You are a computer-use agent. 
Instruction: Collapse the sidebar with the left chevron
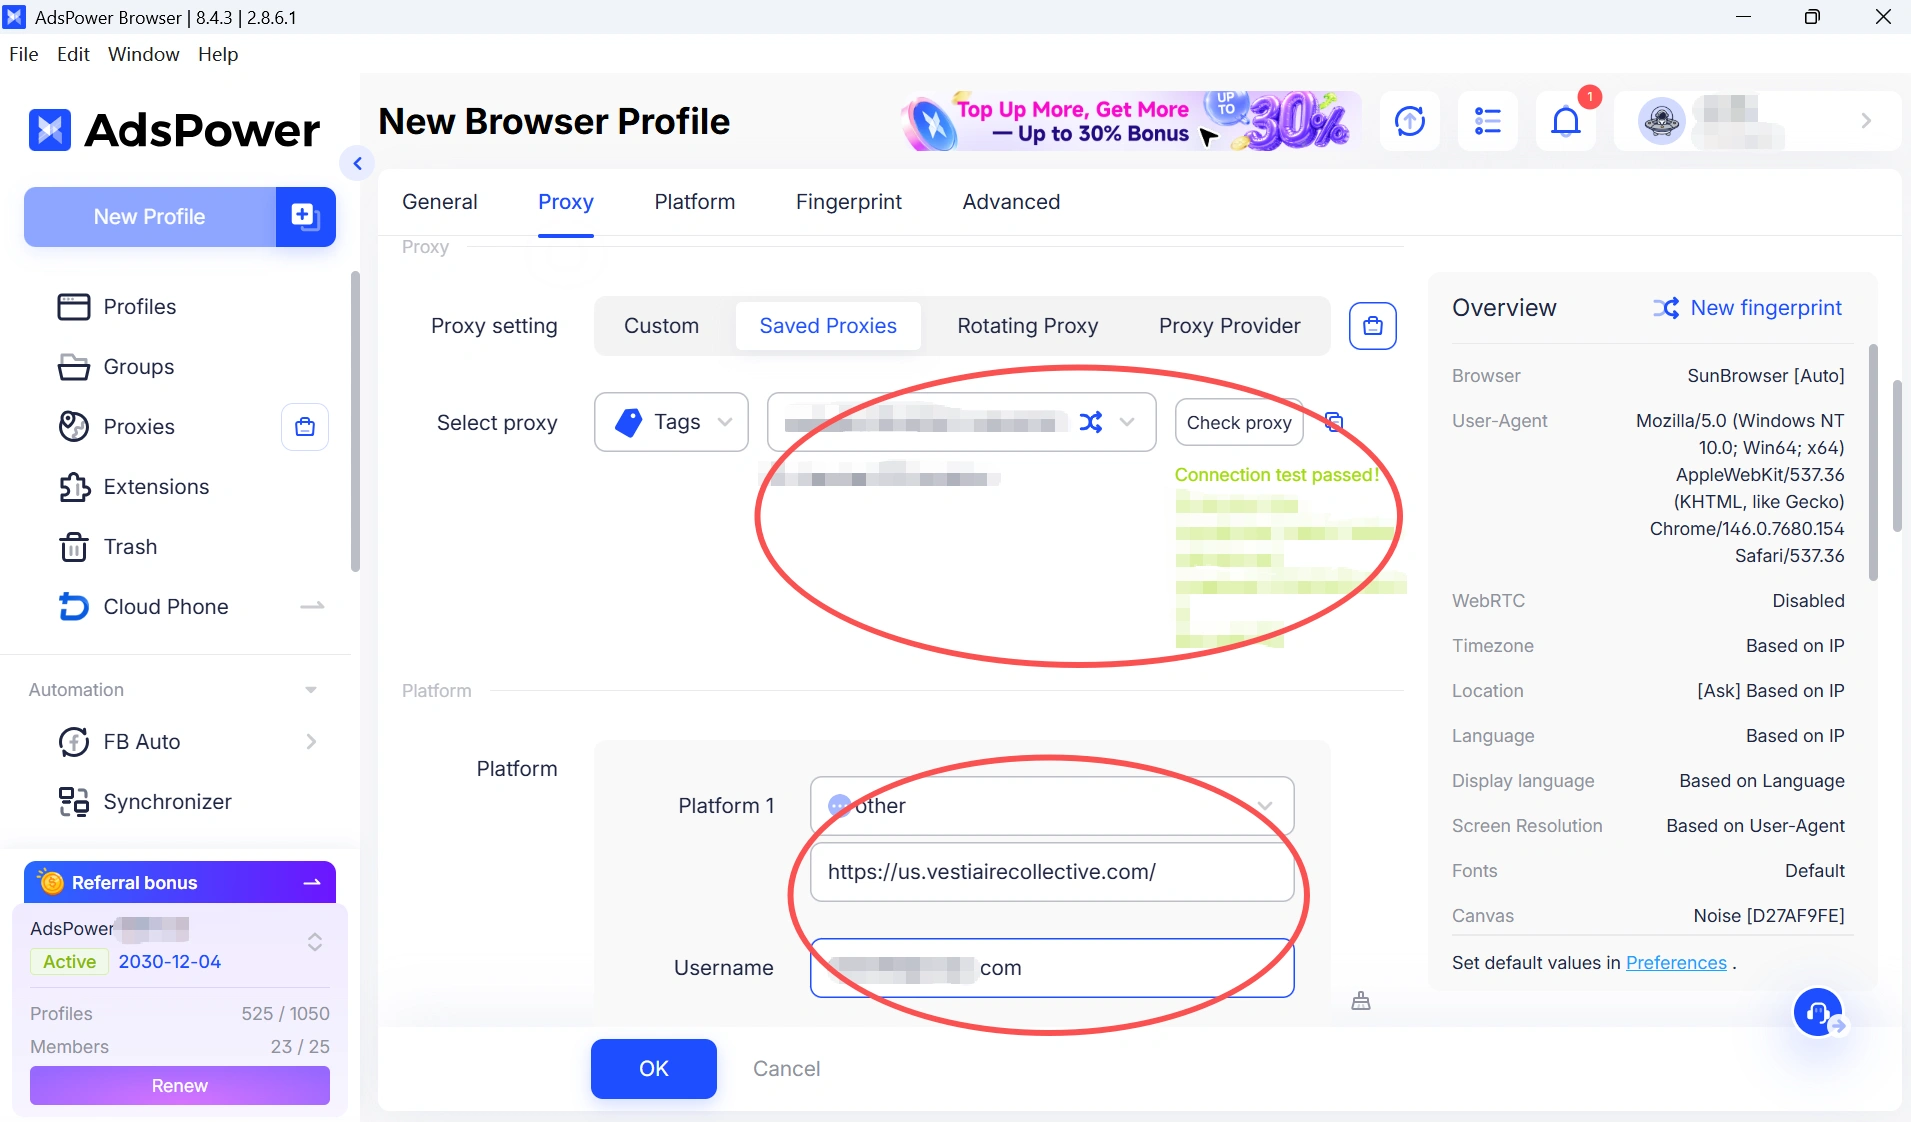tap(357, 163)
